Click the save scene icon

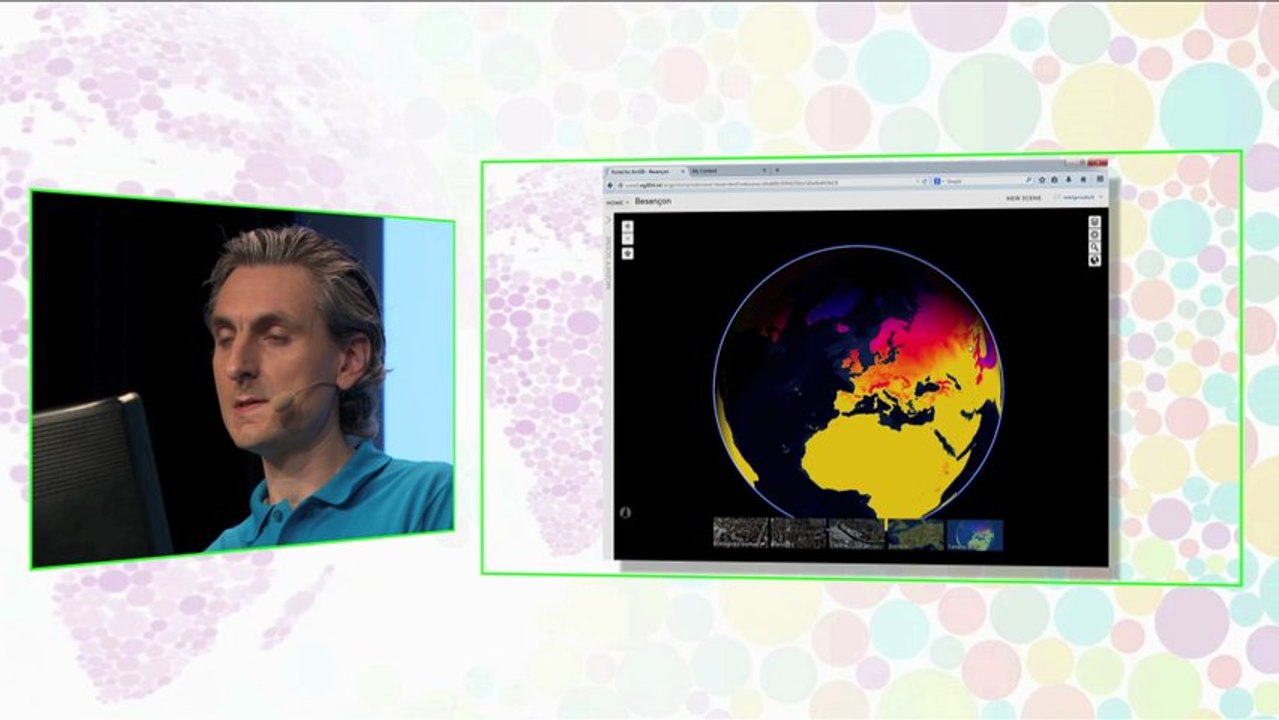1095,222
